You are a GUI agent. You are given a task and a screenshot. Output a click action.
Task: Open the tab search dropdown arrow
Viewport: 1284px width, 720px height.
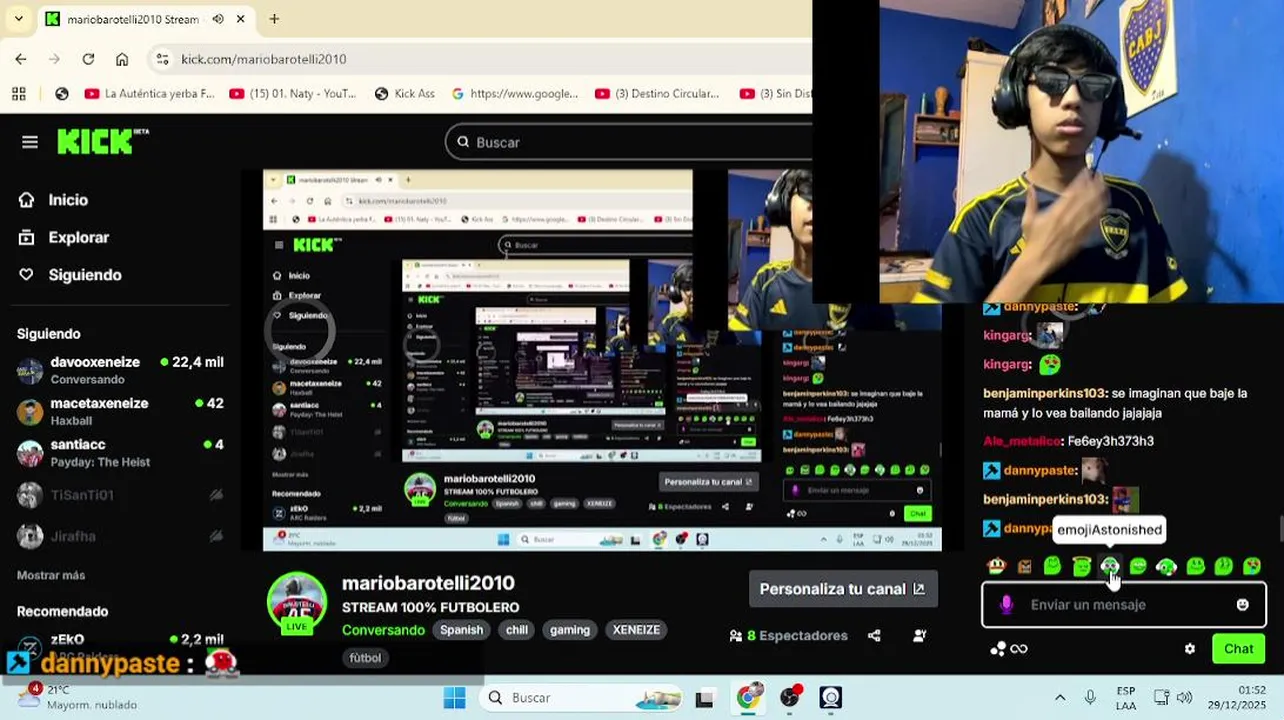(18, 19)
